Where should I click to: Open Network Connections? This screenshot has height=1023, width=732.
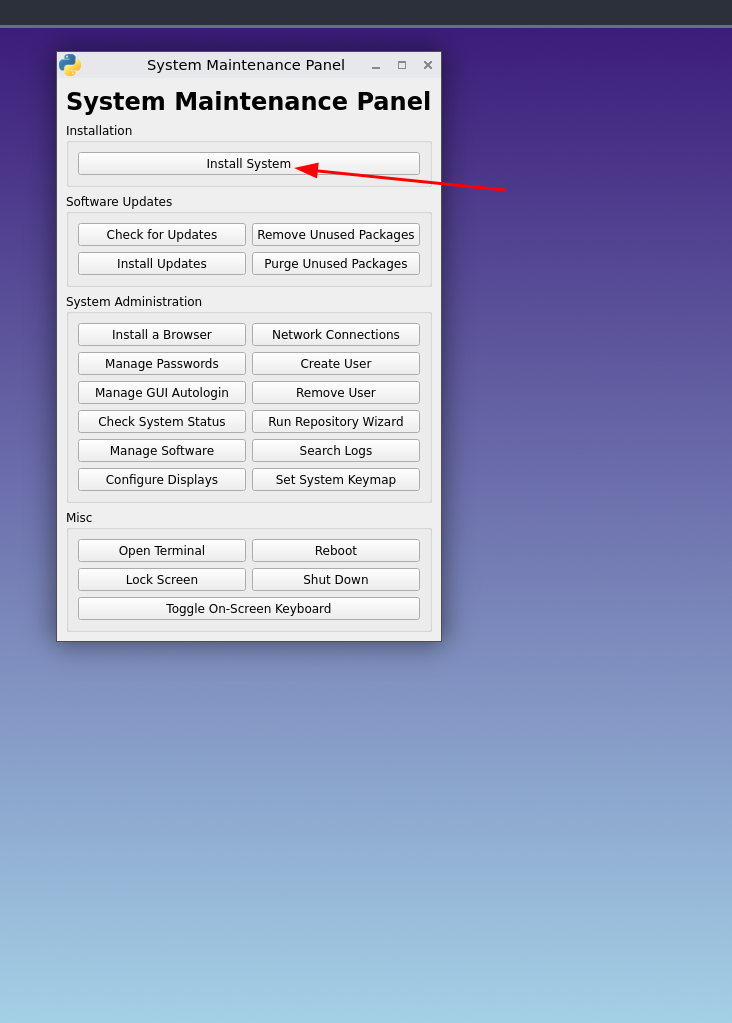(x=336, y=335)
